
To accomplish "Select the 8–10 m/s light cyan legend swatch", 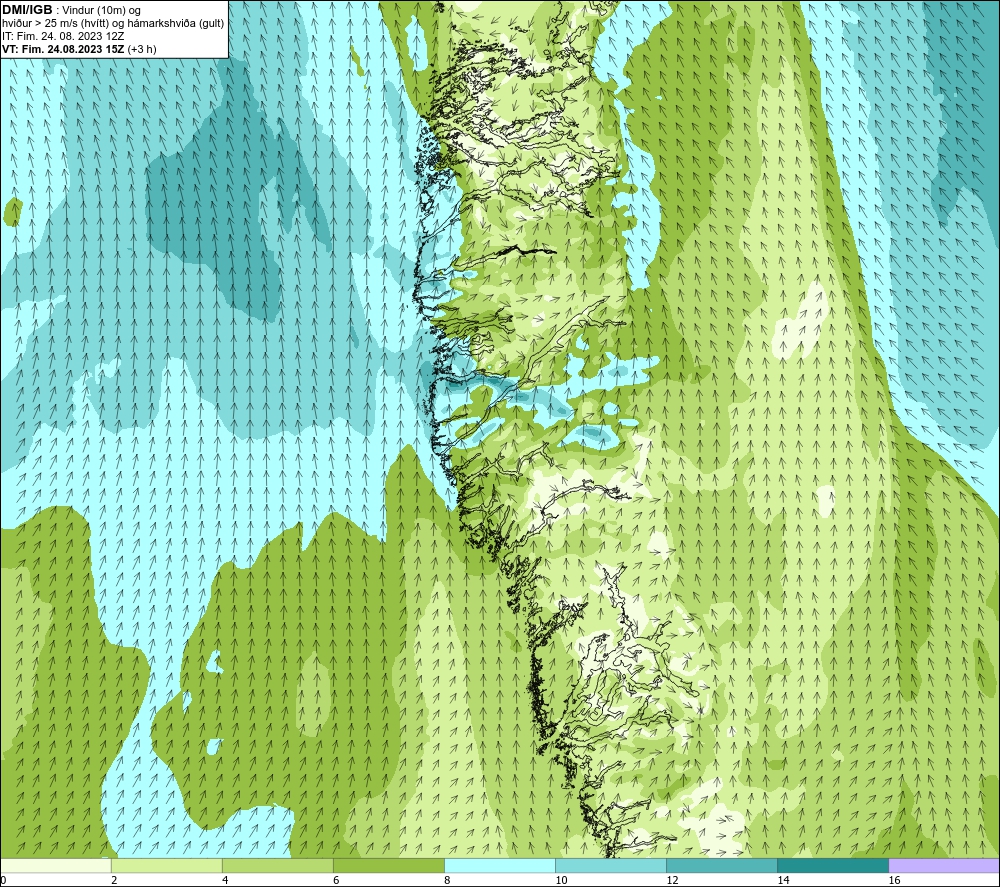I will (x=499, y=865).
